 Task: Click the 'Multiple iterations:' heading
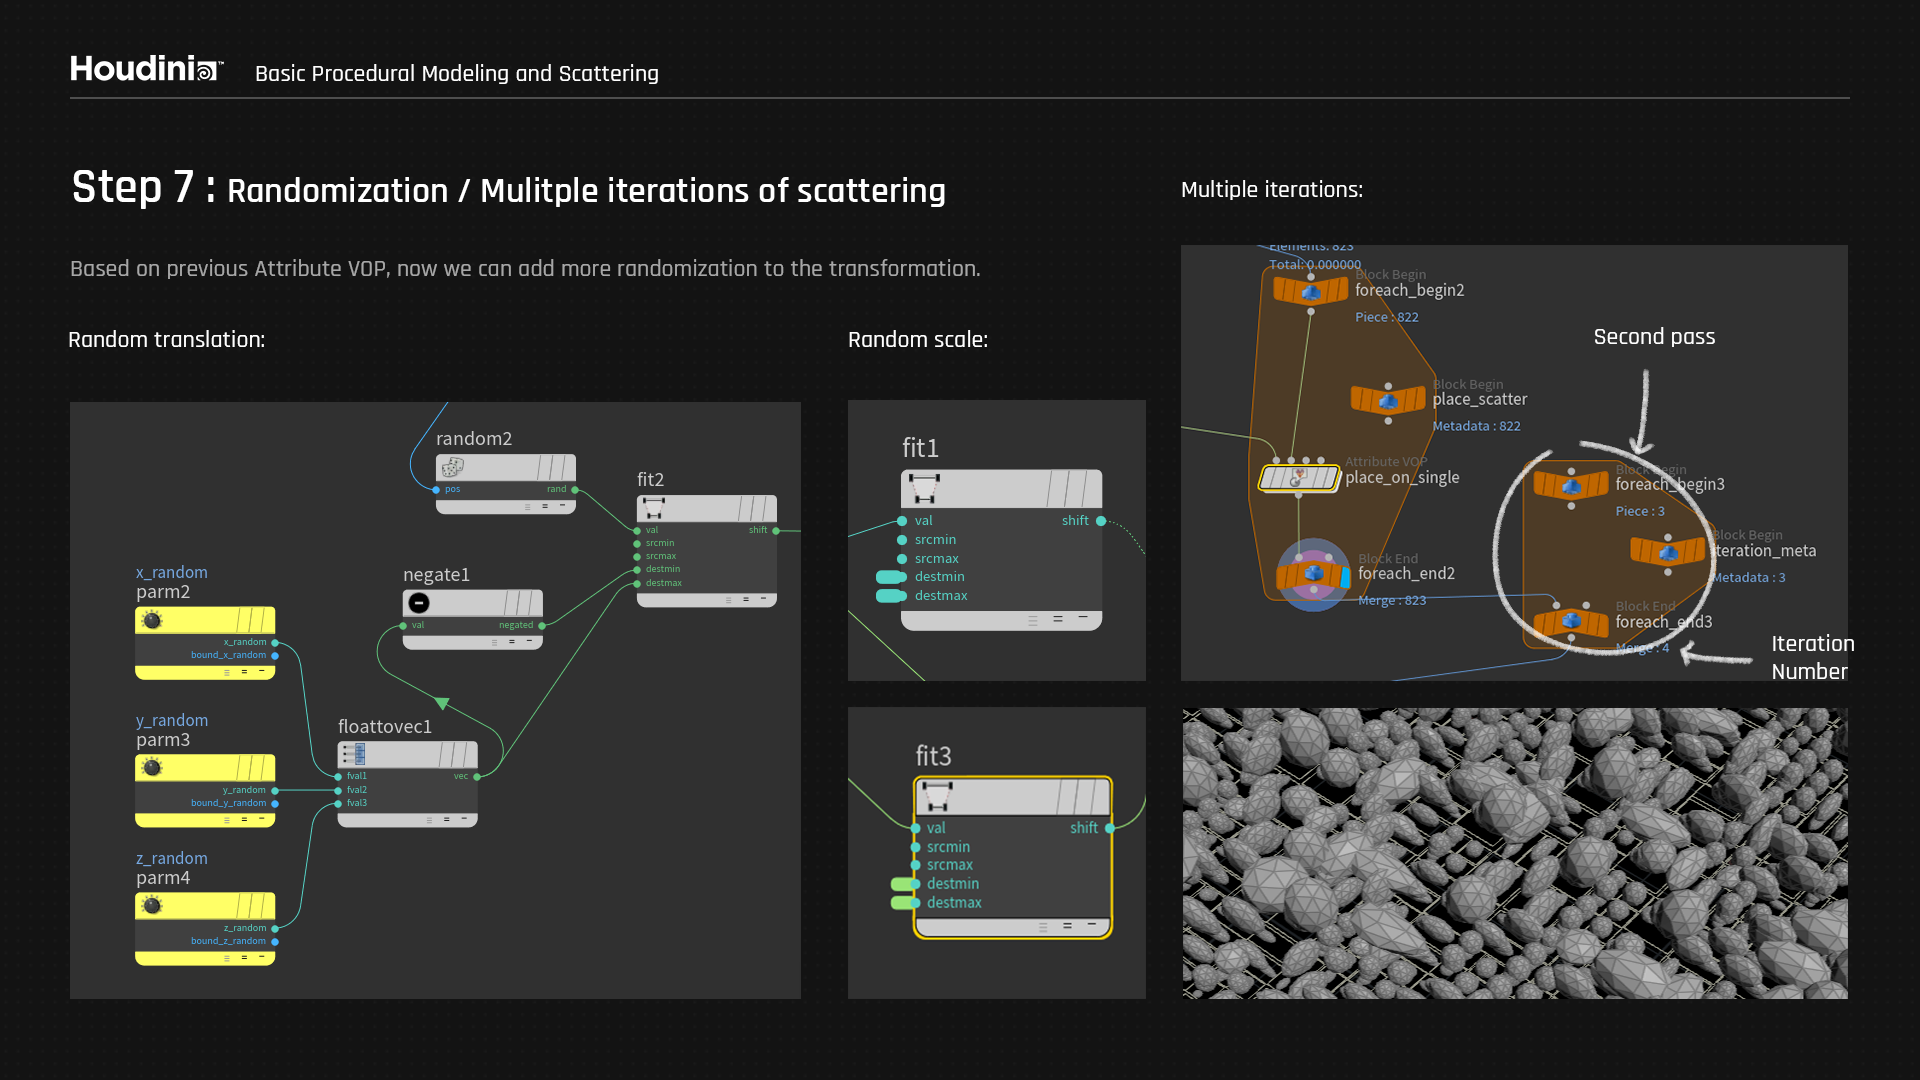(x=1272, y=190)
